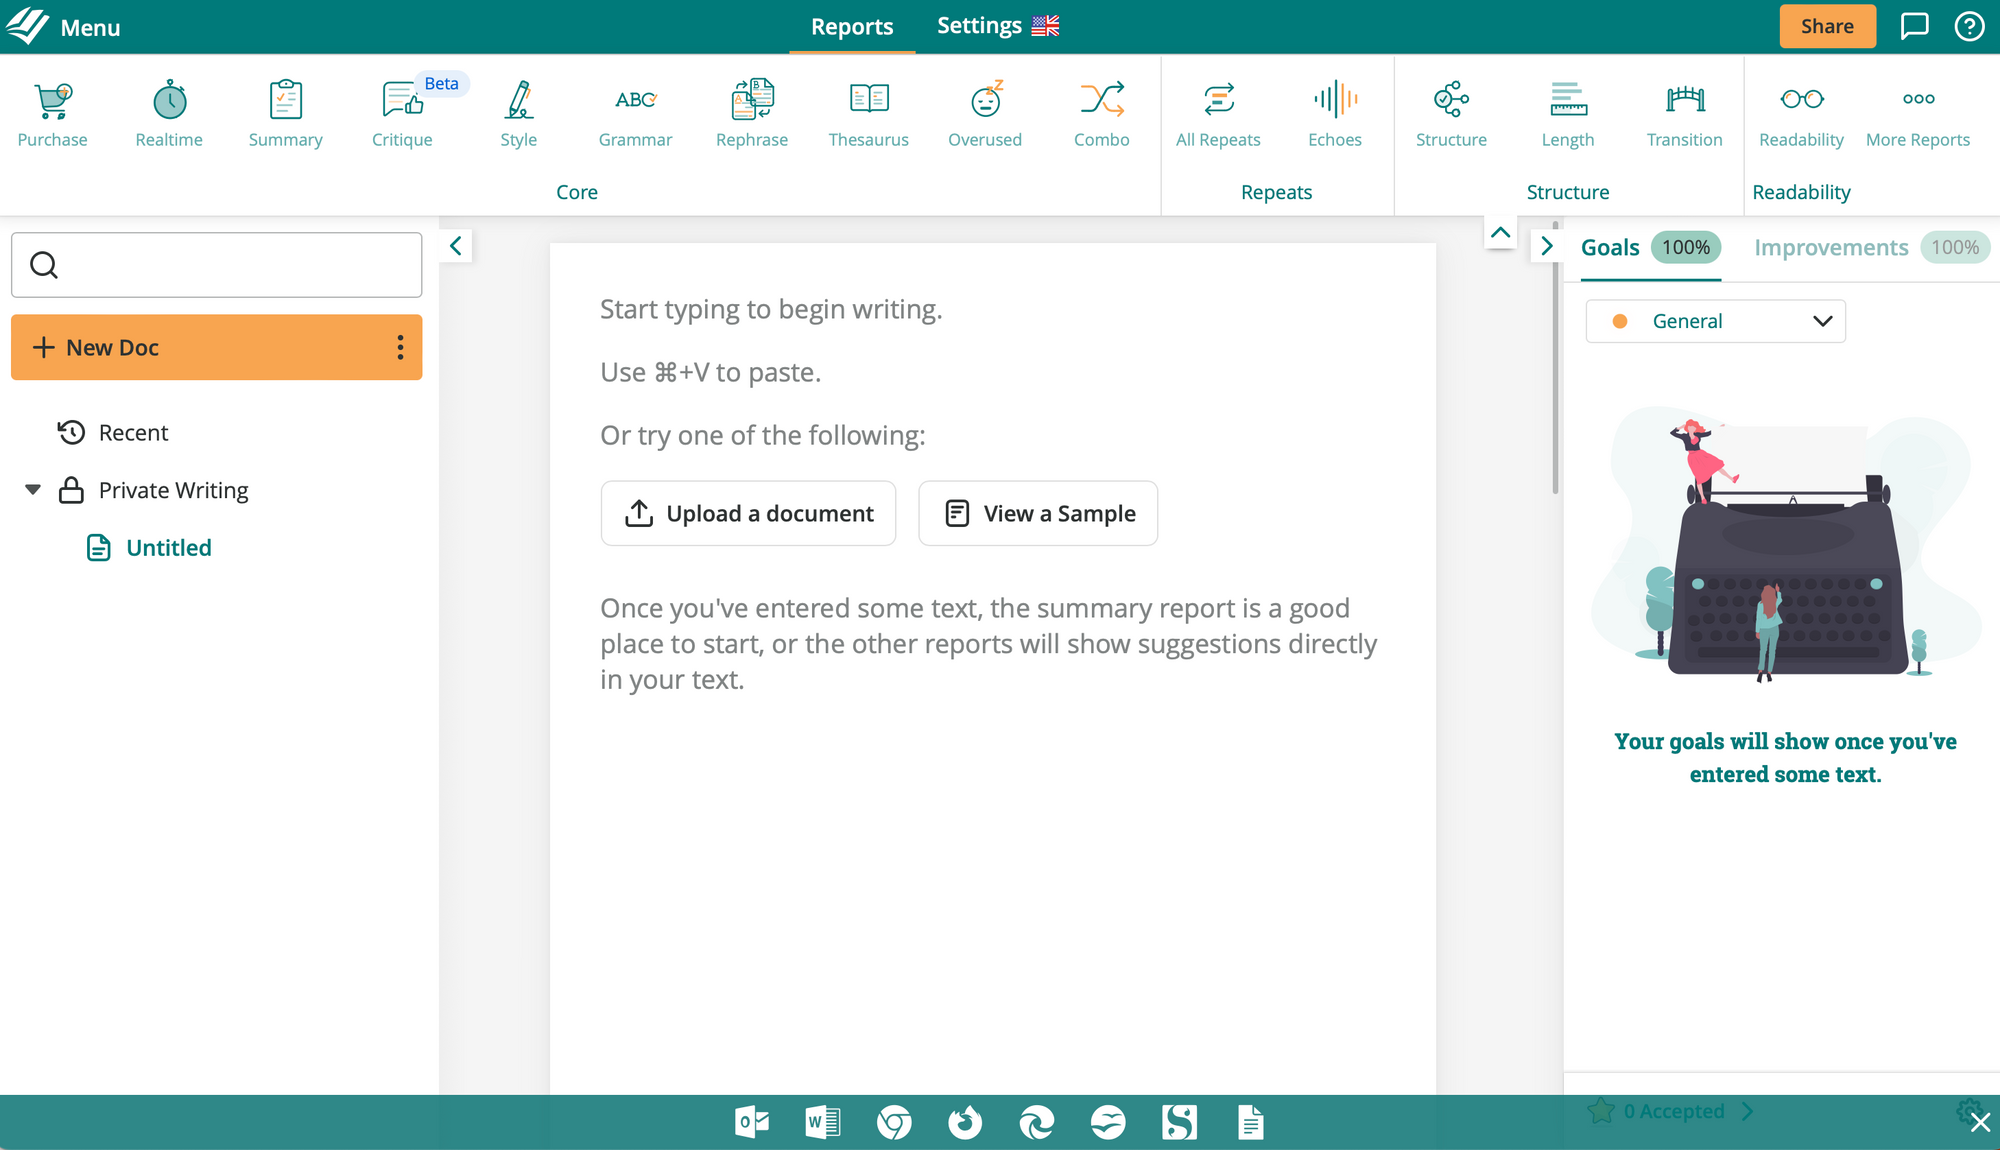Open View a Sample
The width and height of the screenshot is (2000, 1150).
tap(1037, 513)
